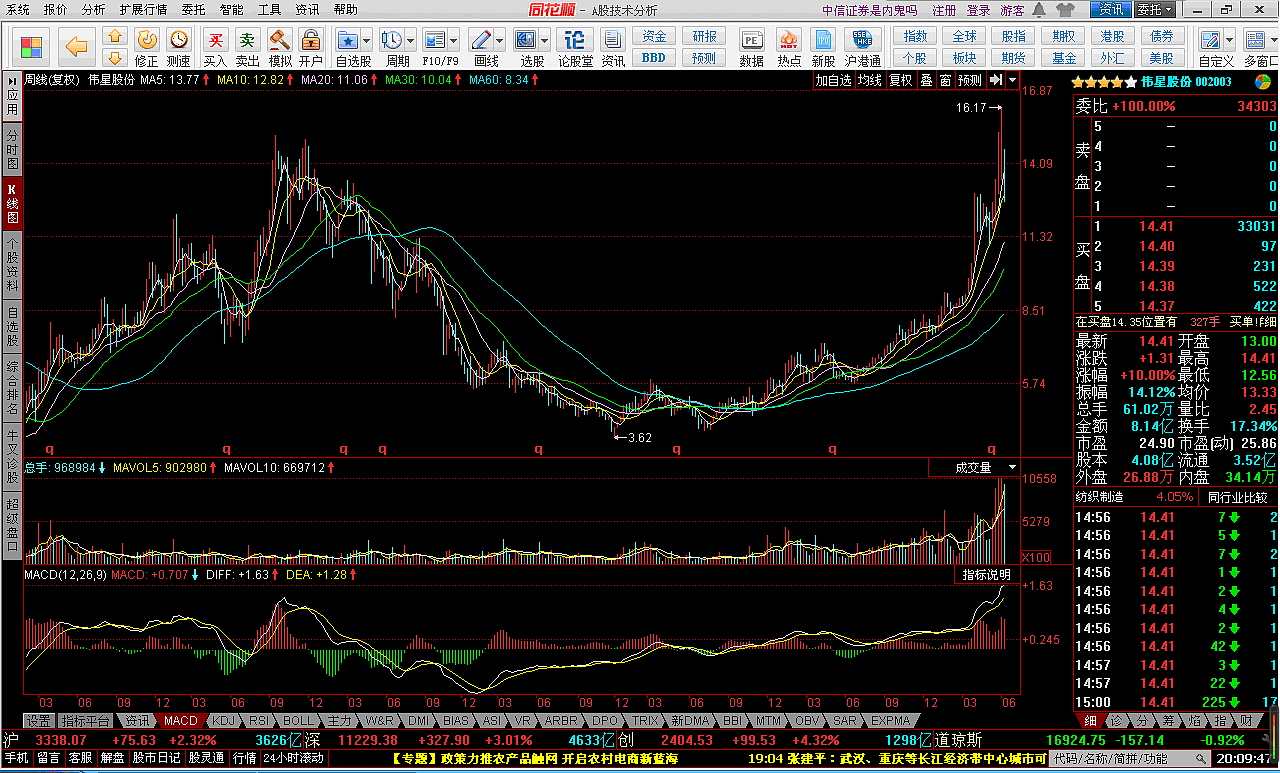Screen dimensions: 1280x773
Task: Click the 卖出 sell icon
Action: [247, 40]
